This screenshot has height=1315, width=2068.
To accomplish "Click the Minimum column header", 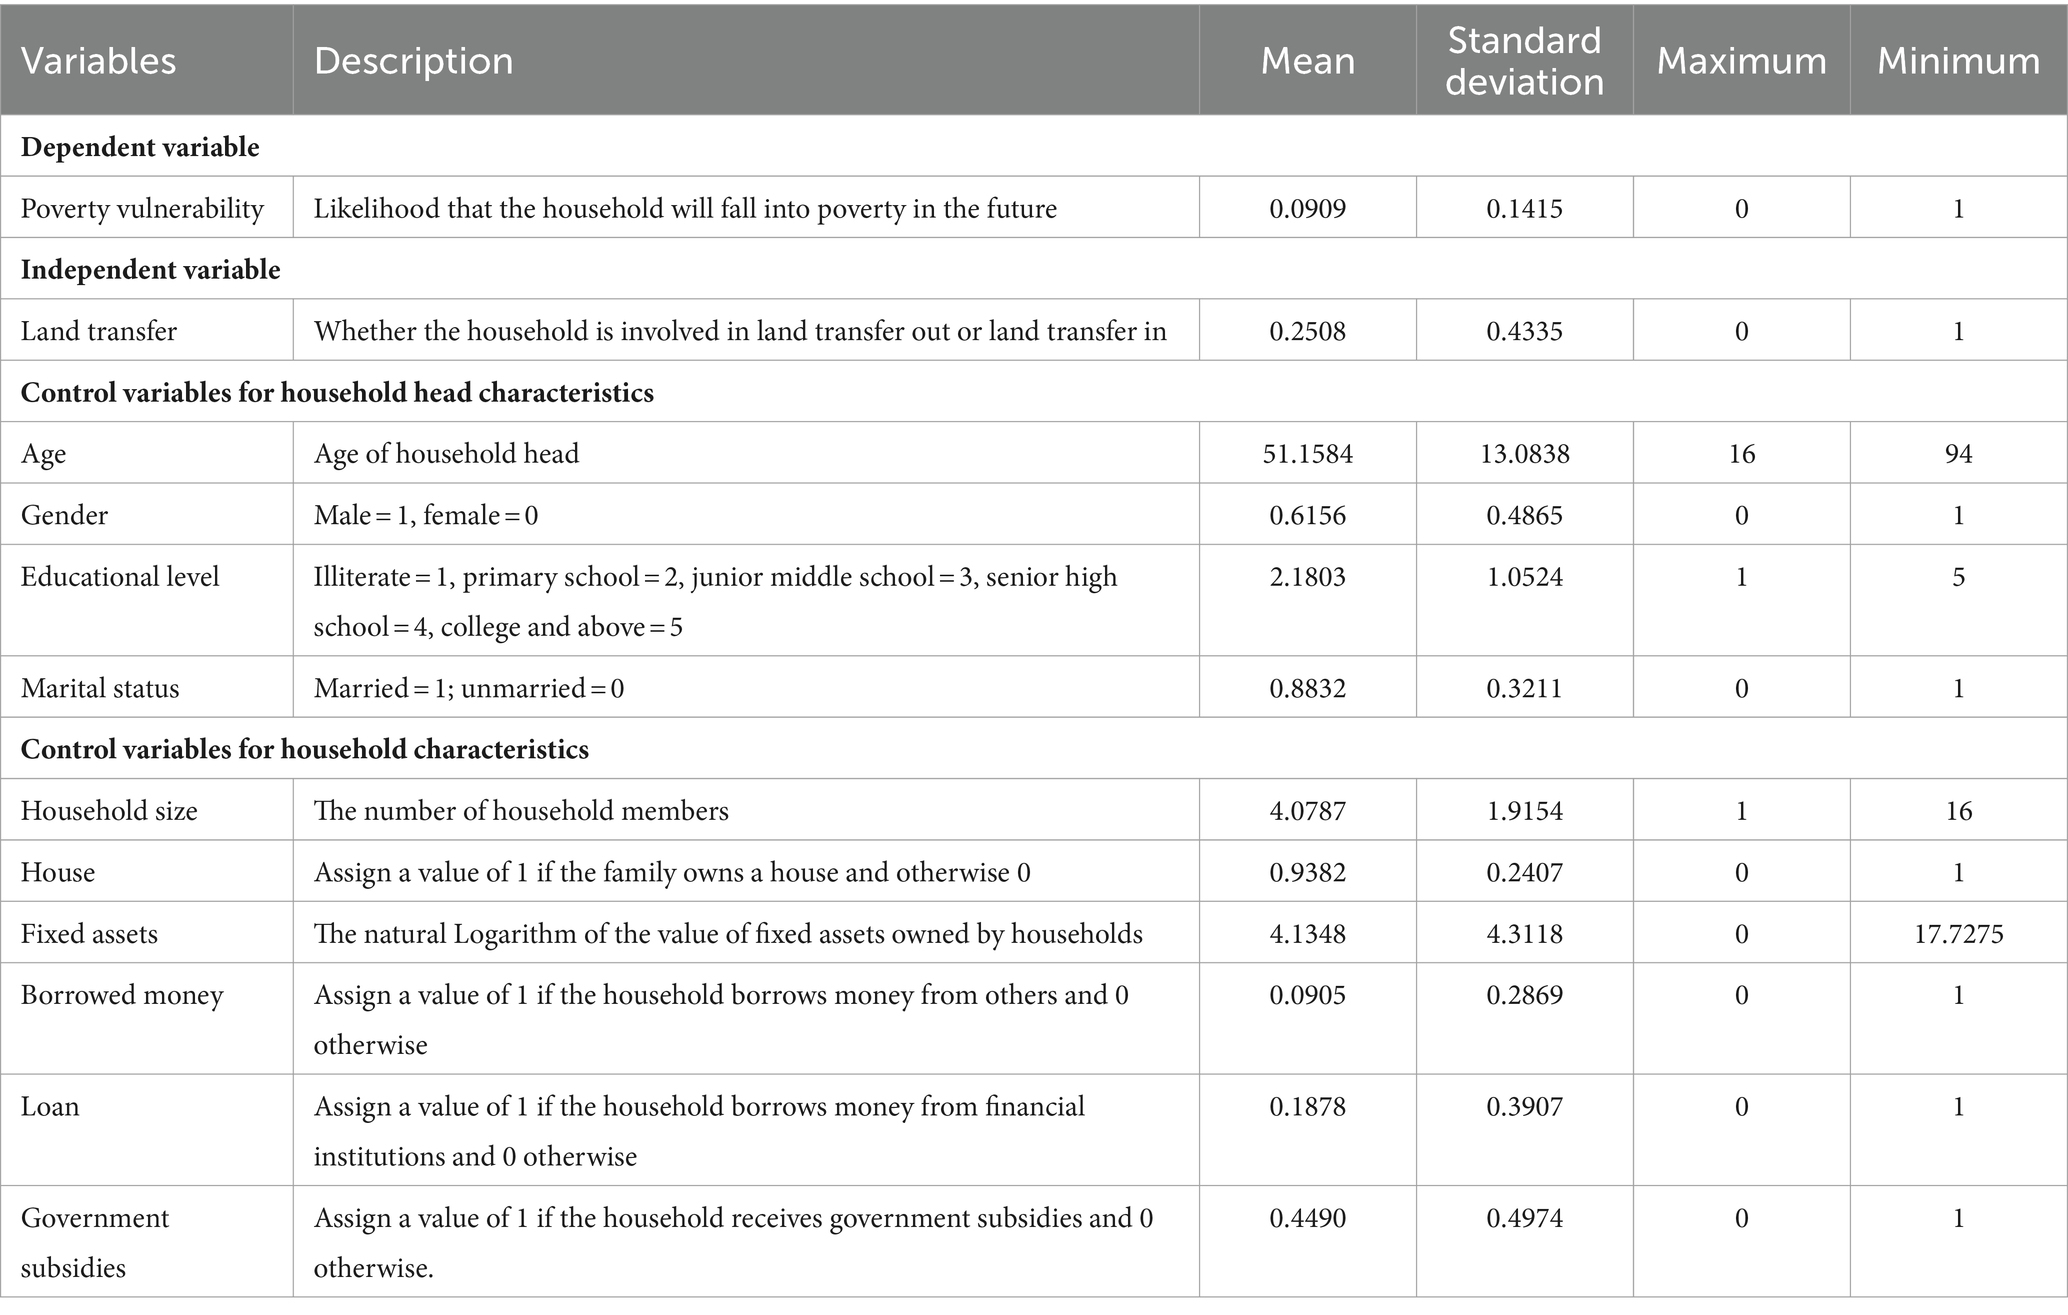I will (1958, 61).
